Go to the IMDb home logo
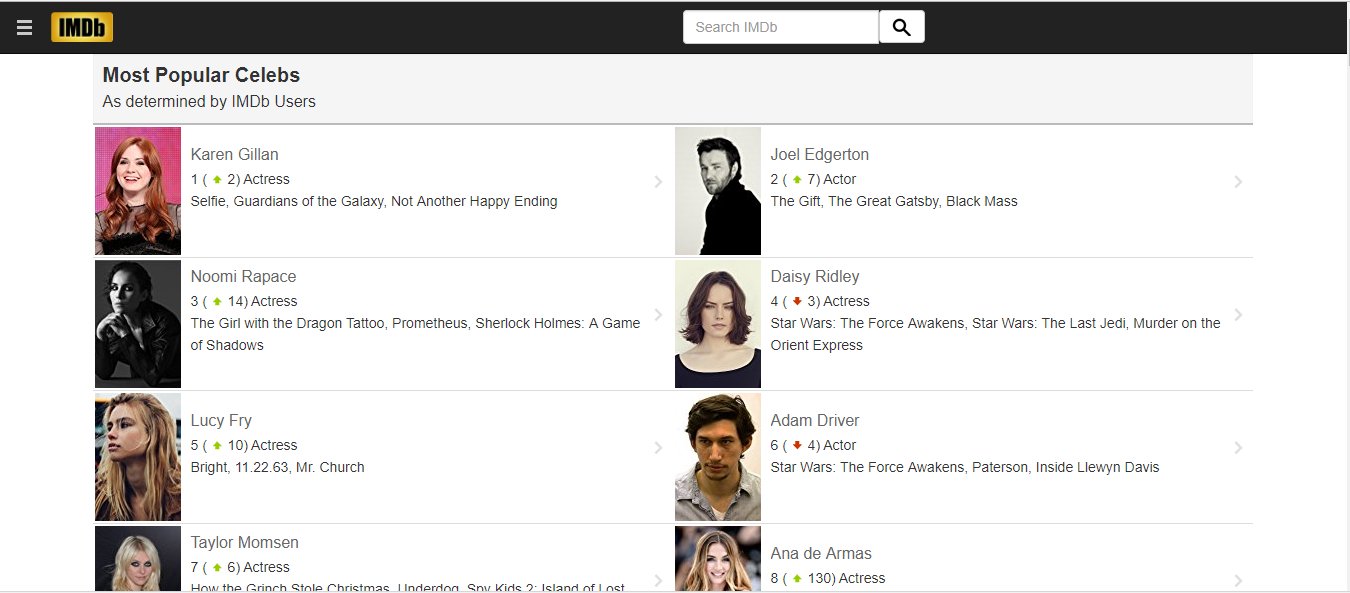 tap(82, 27)
